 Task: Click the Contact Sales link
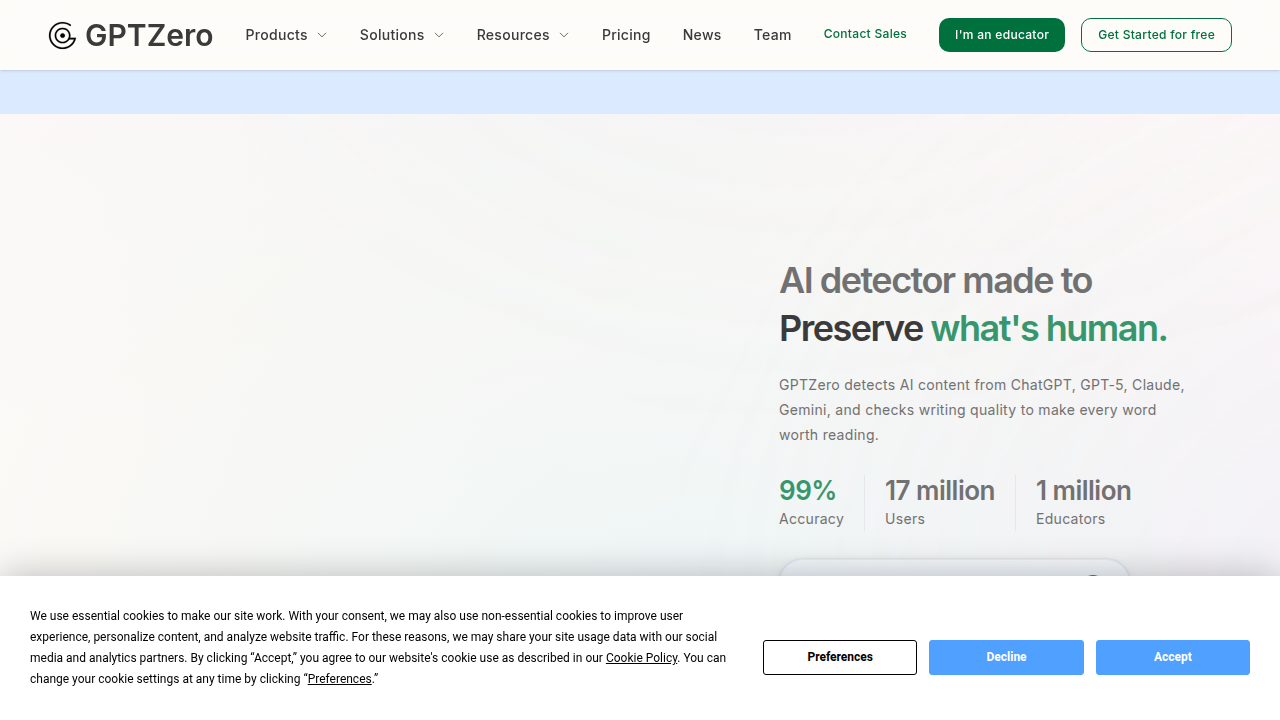[865, 34]
